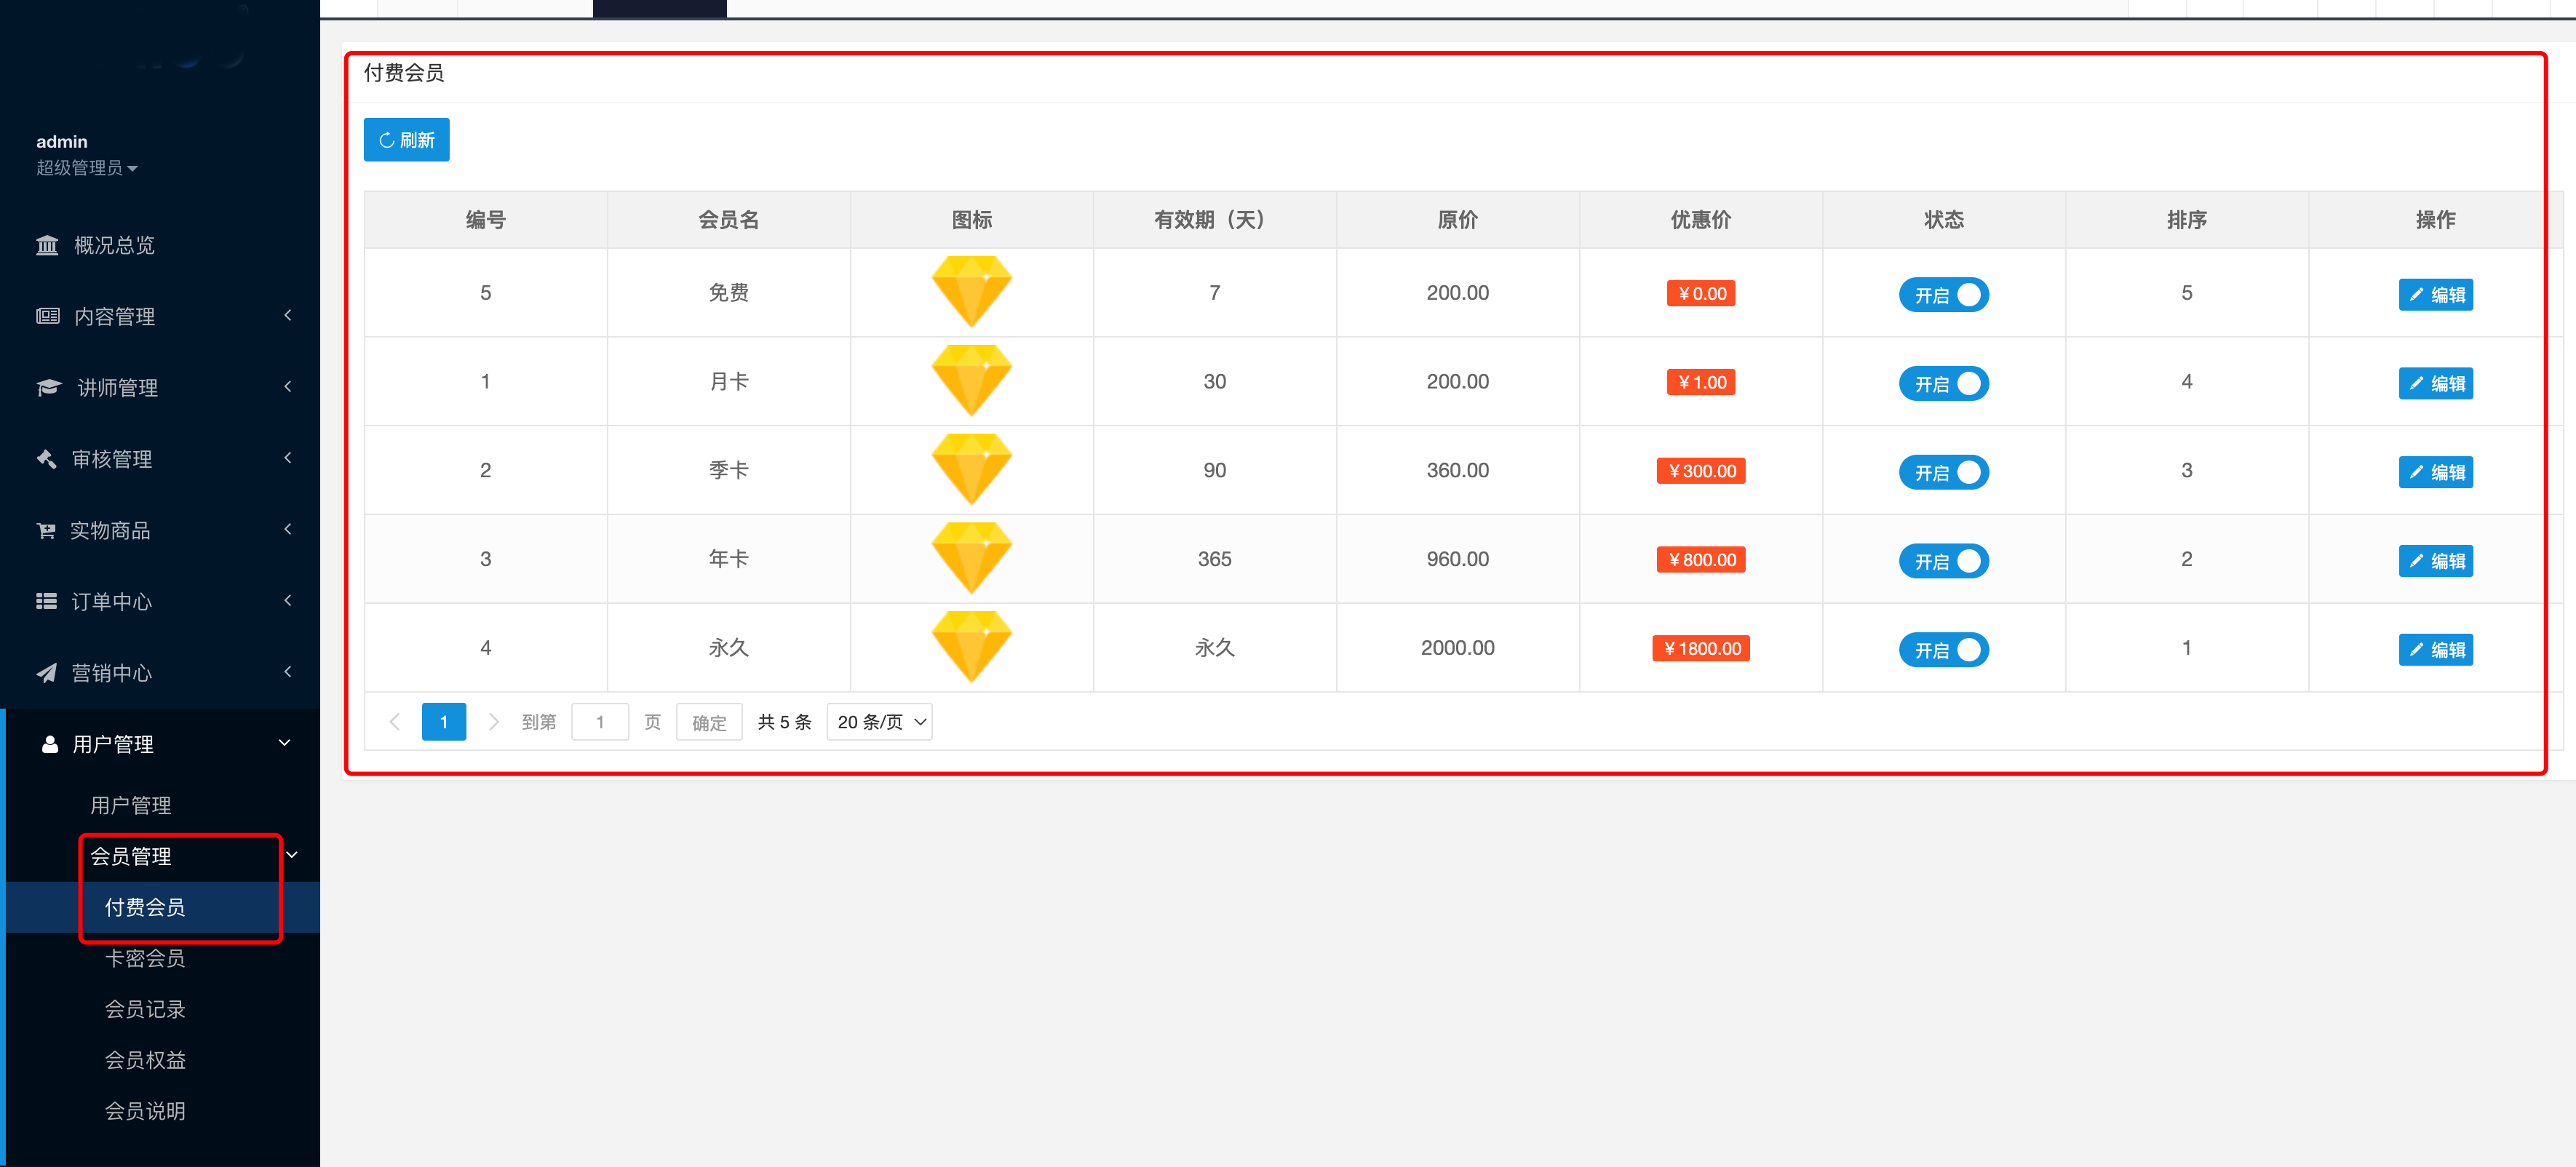The width and height of the screenshot is (2576, 1167).
Task: Toggle 开启 status switch for 月卡 member
Action: (1943, 384)
